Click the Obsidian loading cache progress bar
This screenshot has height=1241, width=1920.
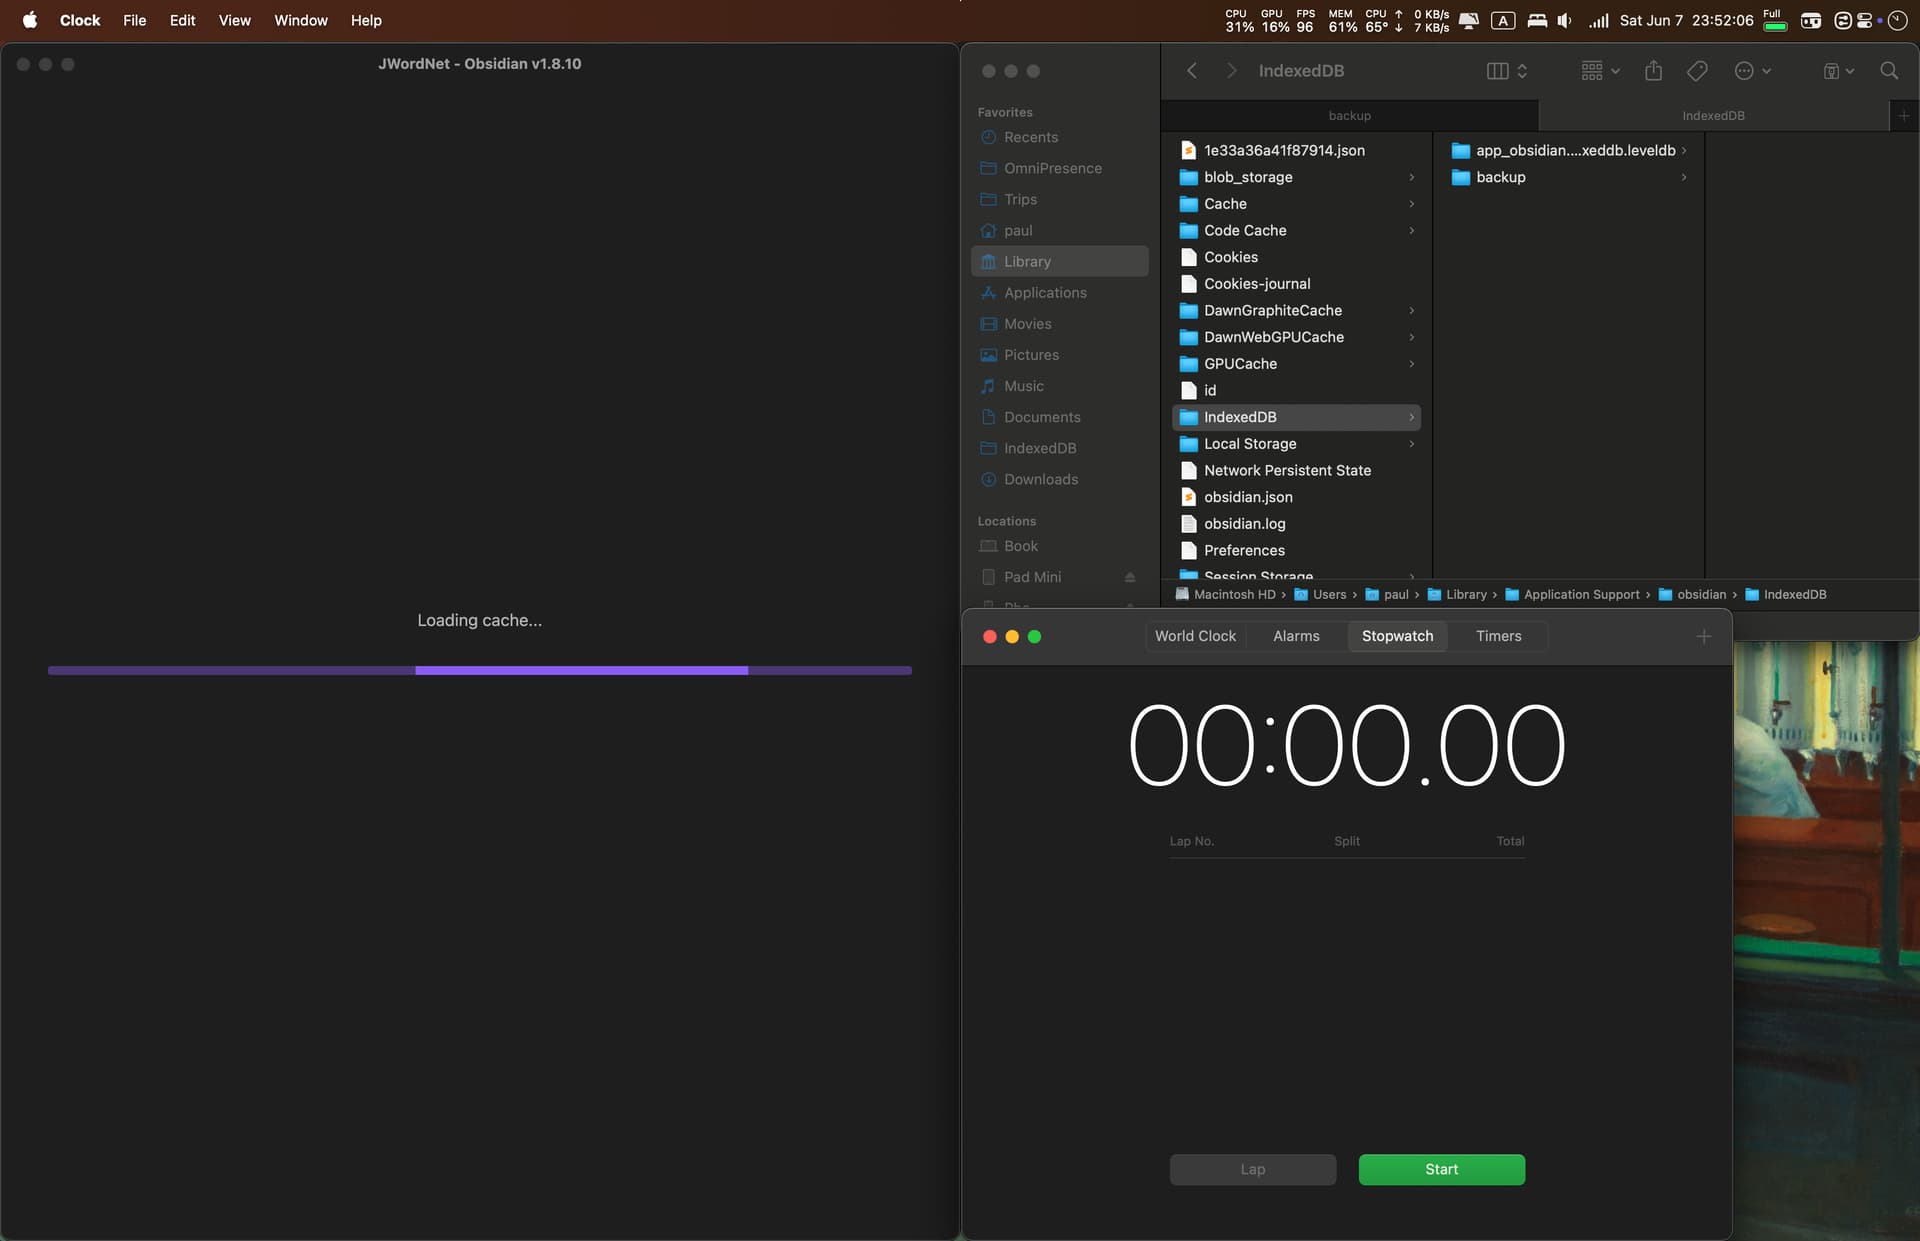point(480,670)
